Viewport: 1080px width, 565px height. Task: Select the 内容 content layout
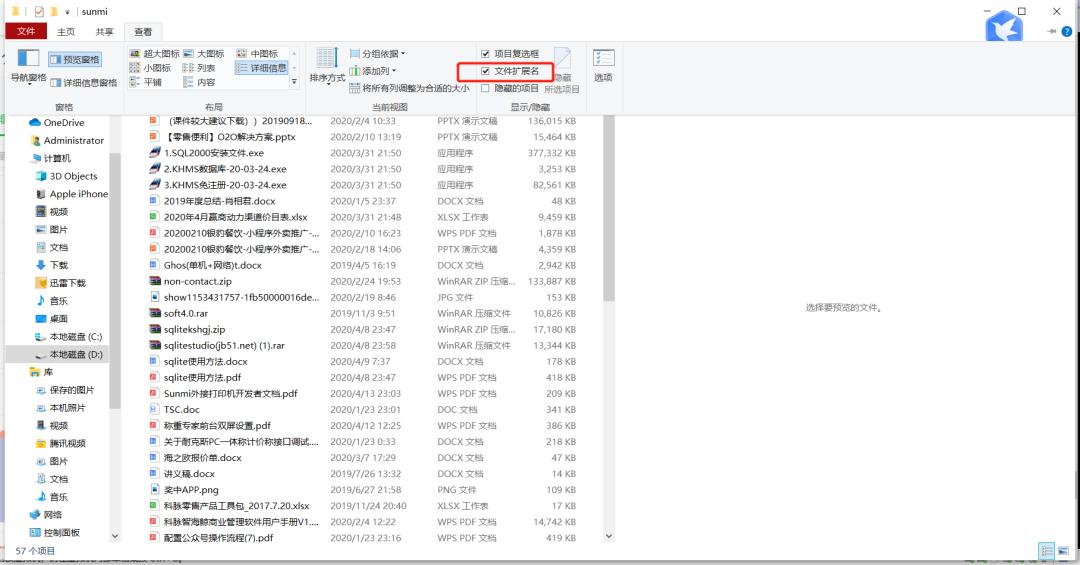tap(199, 83)
